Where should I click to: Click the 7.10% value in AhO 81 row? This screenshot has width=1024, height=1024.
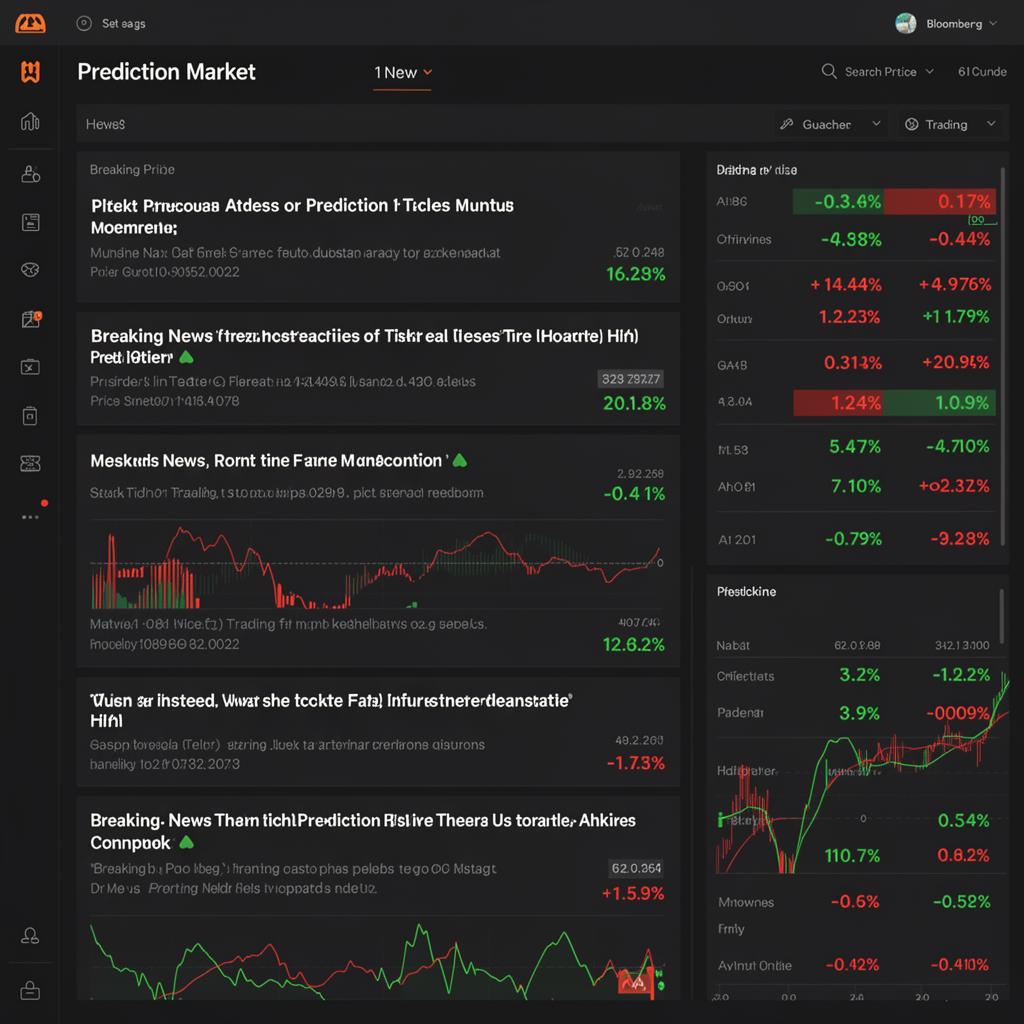point(856,486)
